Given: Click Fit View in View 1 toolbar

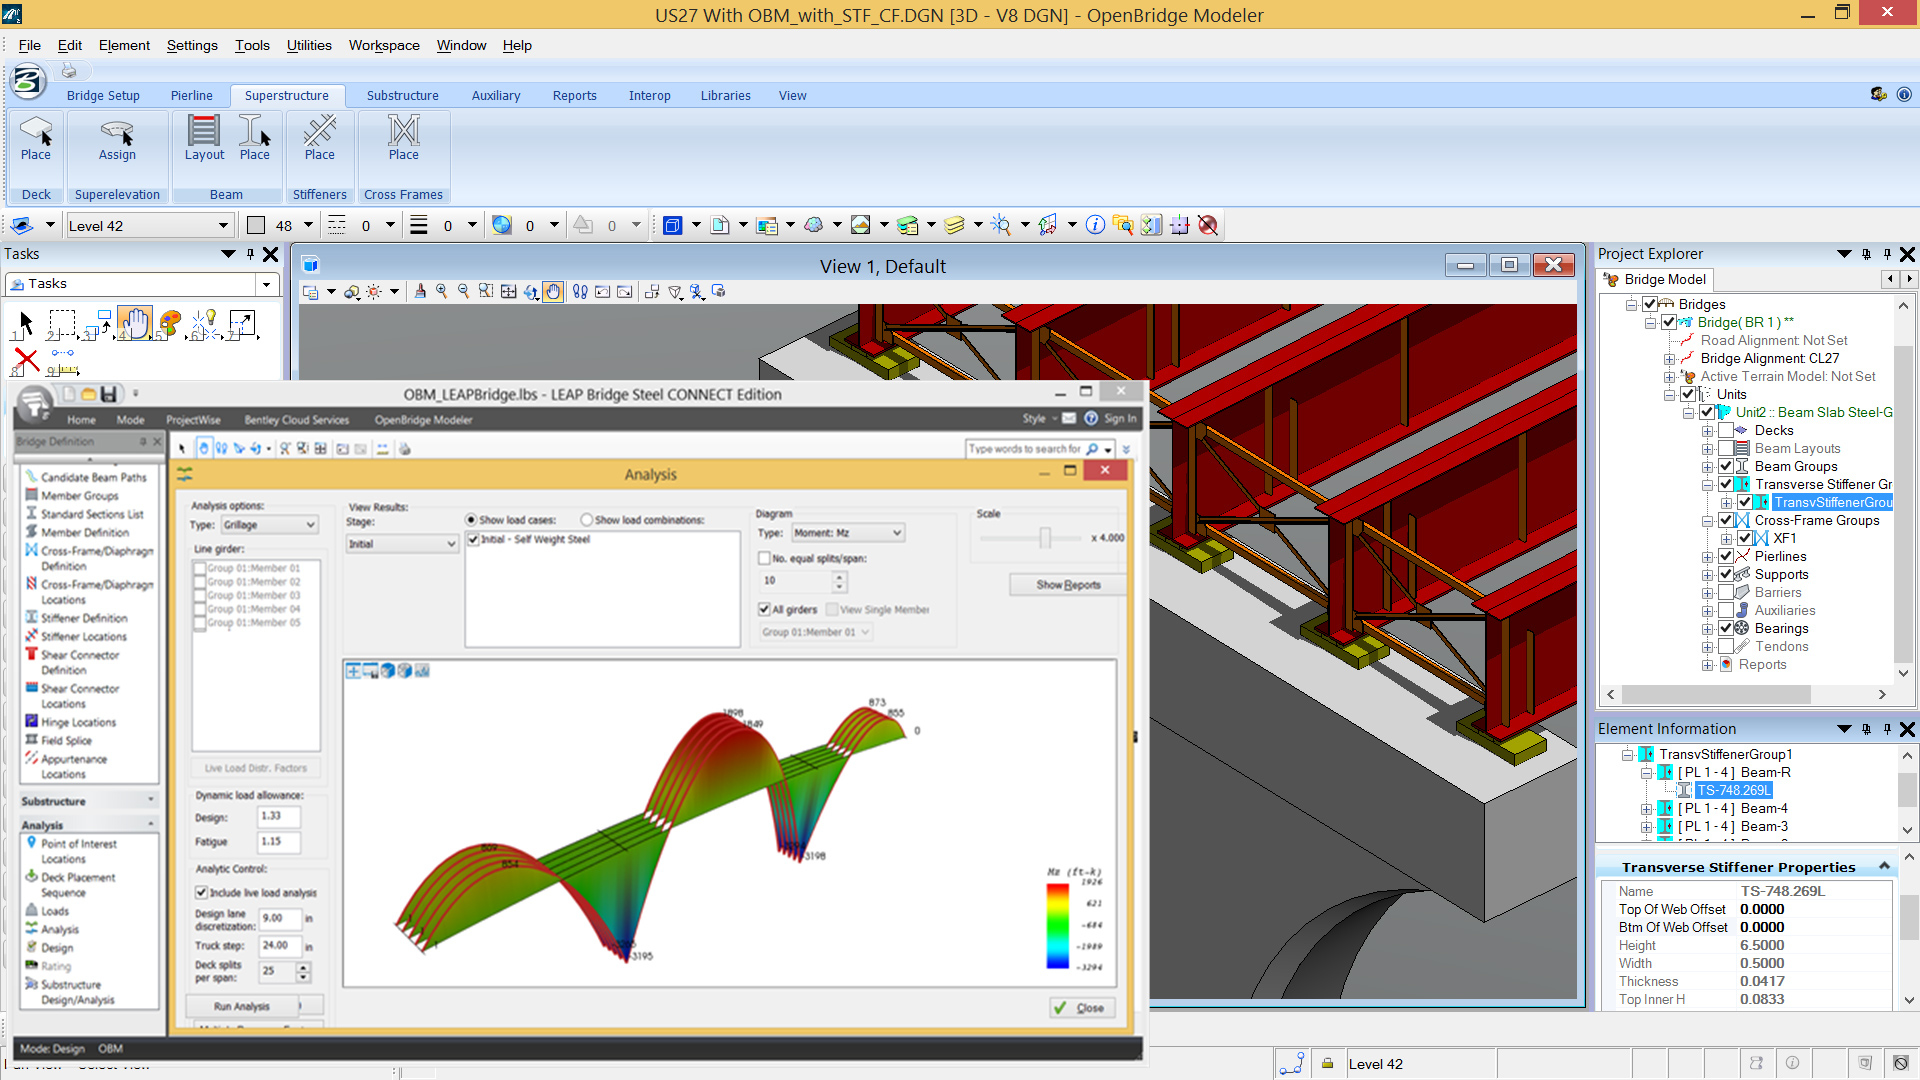Looking at the screenshot, I should [508, 291].
